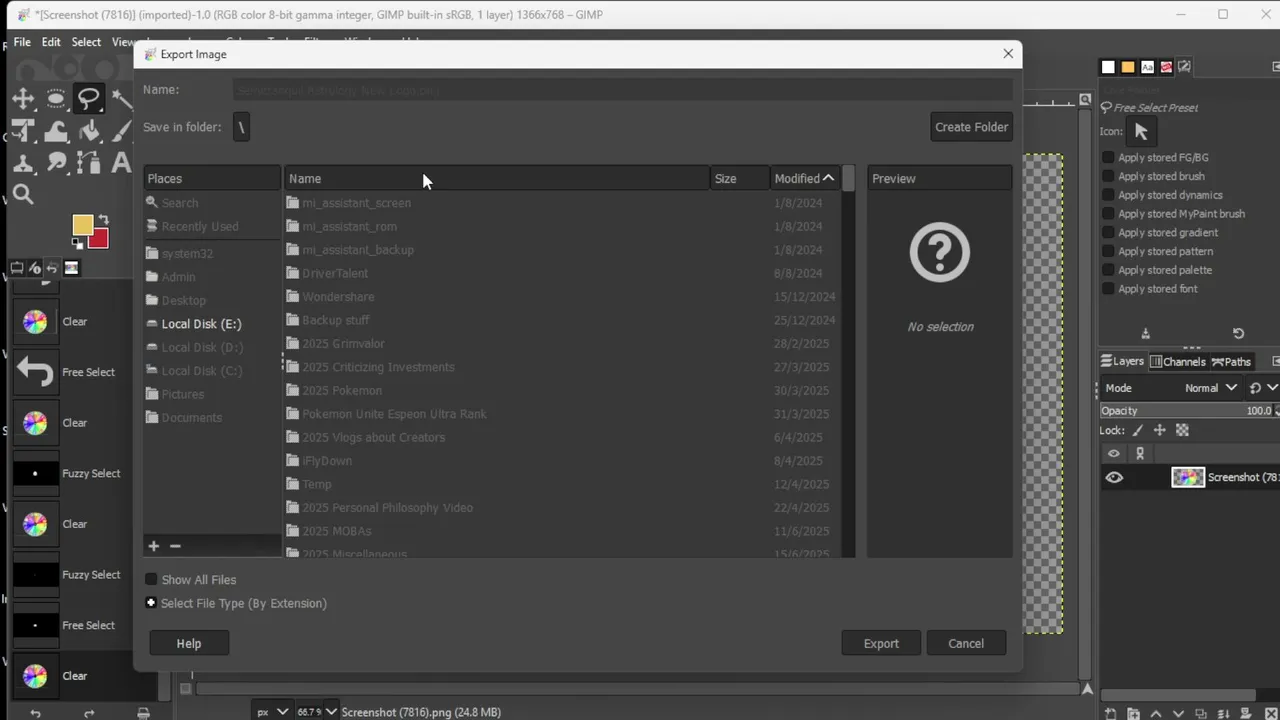Image resolution: width=1280 pixels, height=720 pixels.
Task: Click the Name input field in Export dialog
Action: [623, 90]
